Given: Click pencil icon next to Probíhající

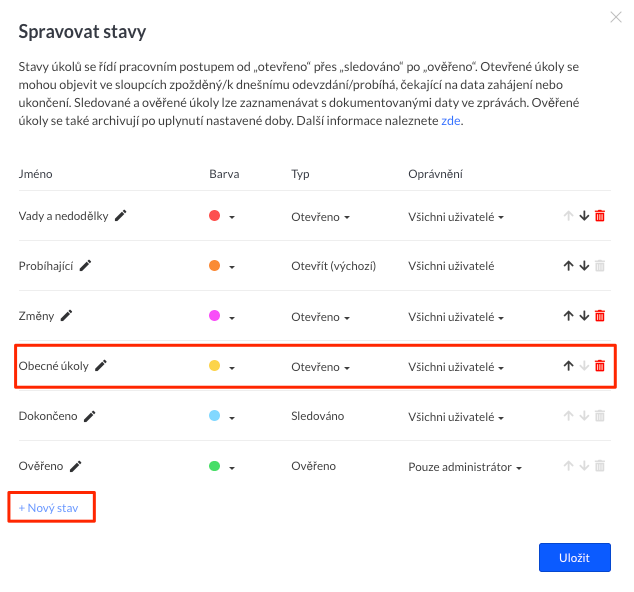Looking at the screenshot, I should [85, 266].
